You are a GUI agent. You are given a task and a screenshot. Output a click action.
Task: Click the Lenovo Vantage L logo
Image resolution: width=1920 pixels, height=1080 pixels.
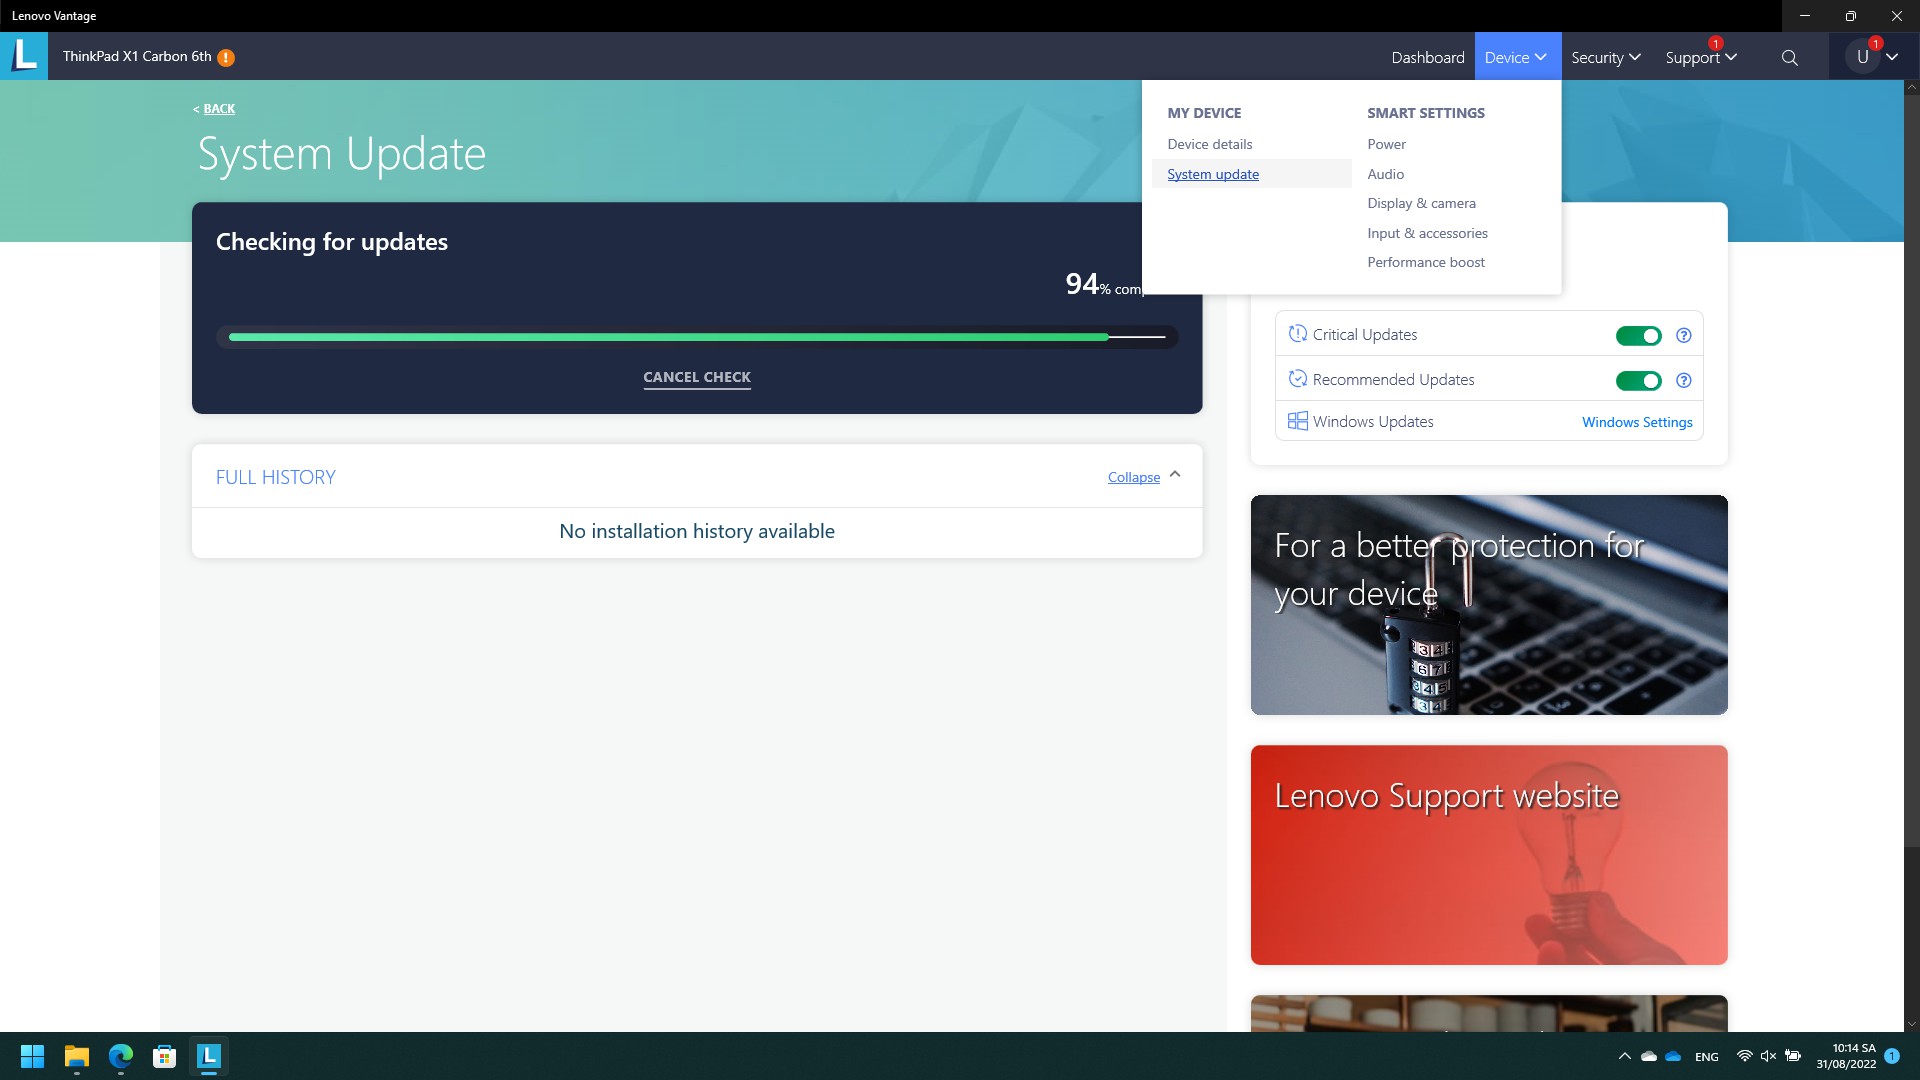coord(24,56)
